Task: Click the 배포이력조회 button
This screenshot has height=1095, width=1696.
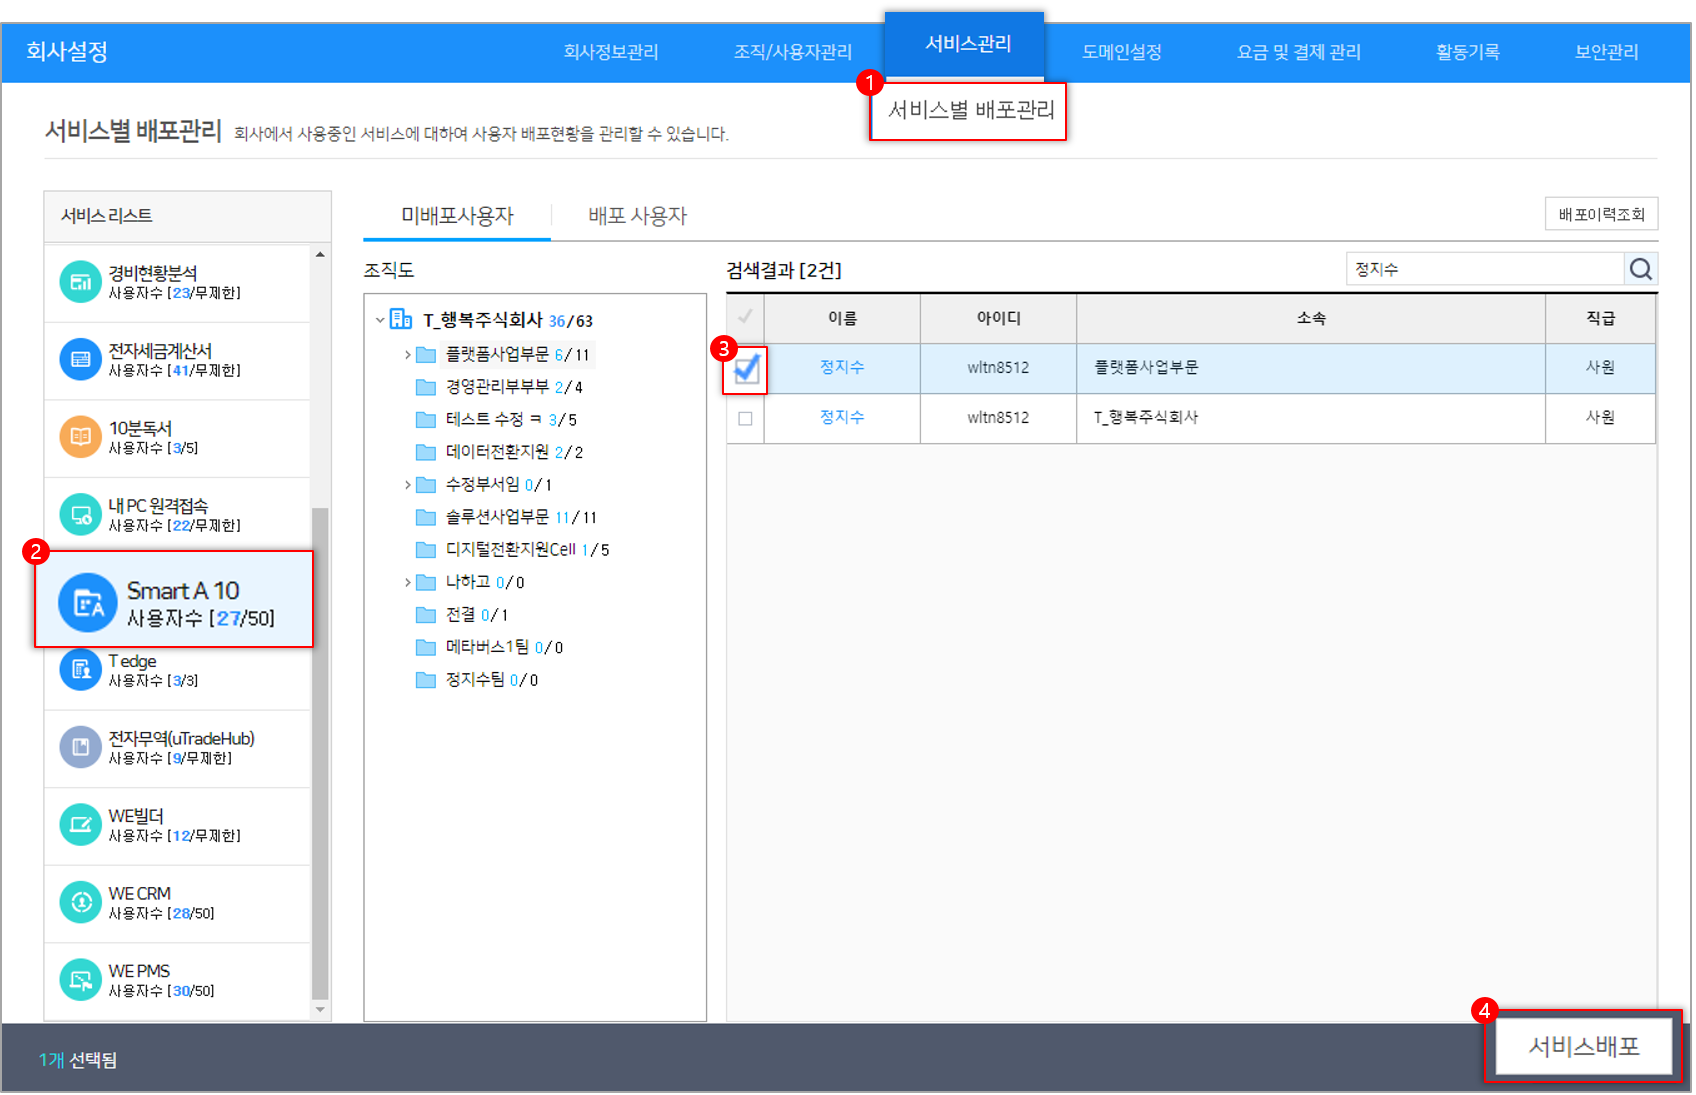Action: 1601,214
